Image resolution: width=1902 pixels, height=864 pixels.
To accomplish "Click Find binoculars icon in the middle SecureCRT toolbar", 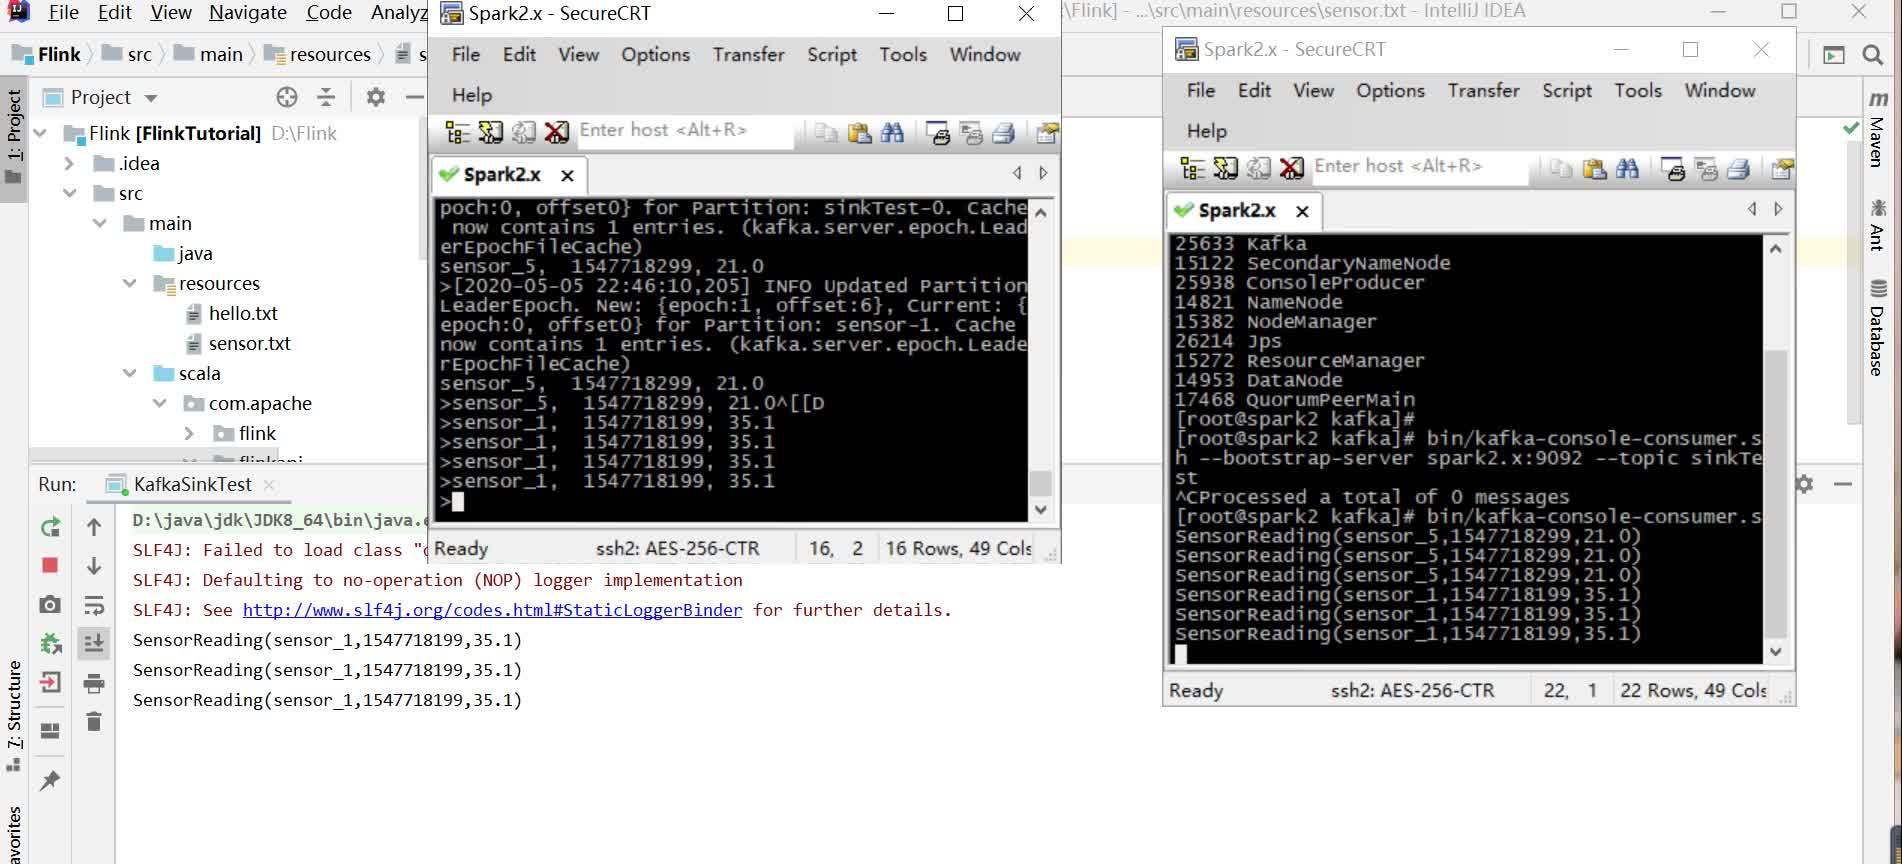I will click(x=892, y=132).
